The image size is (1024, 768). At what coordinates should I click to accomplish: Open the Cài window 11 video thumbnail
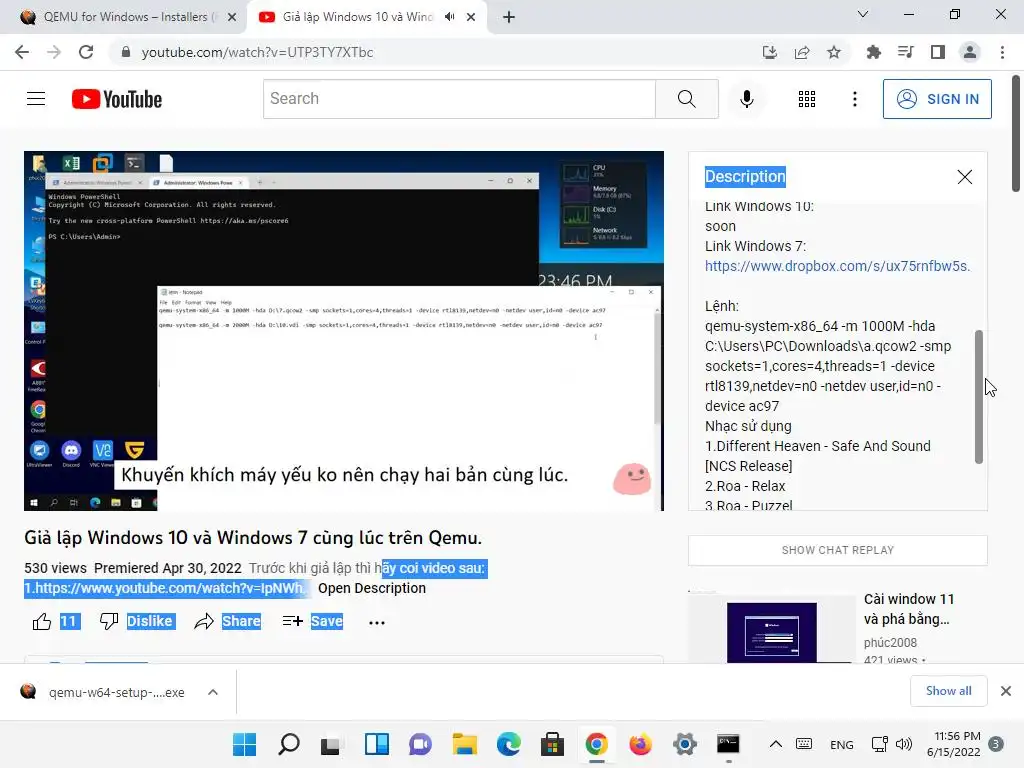pos(771,631)
